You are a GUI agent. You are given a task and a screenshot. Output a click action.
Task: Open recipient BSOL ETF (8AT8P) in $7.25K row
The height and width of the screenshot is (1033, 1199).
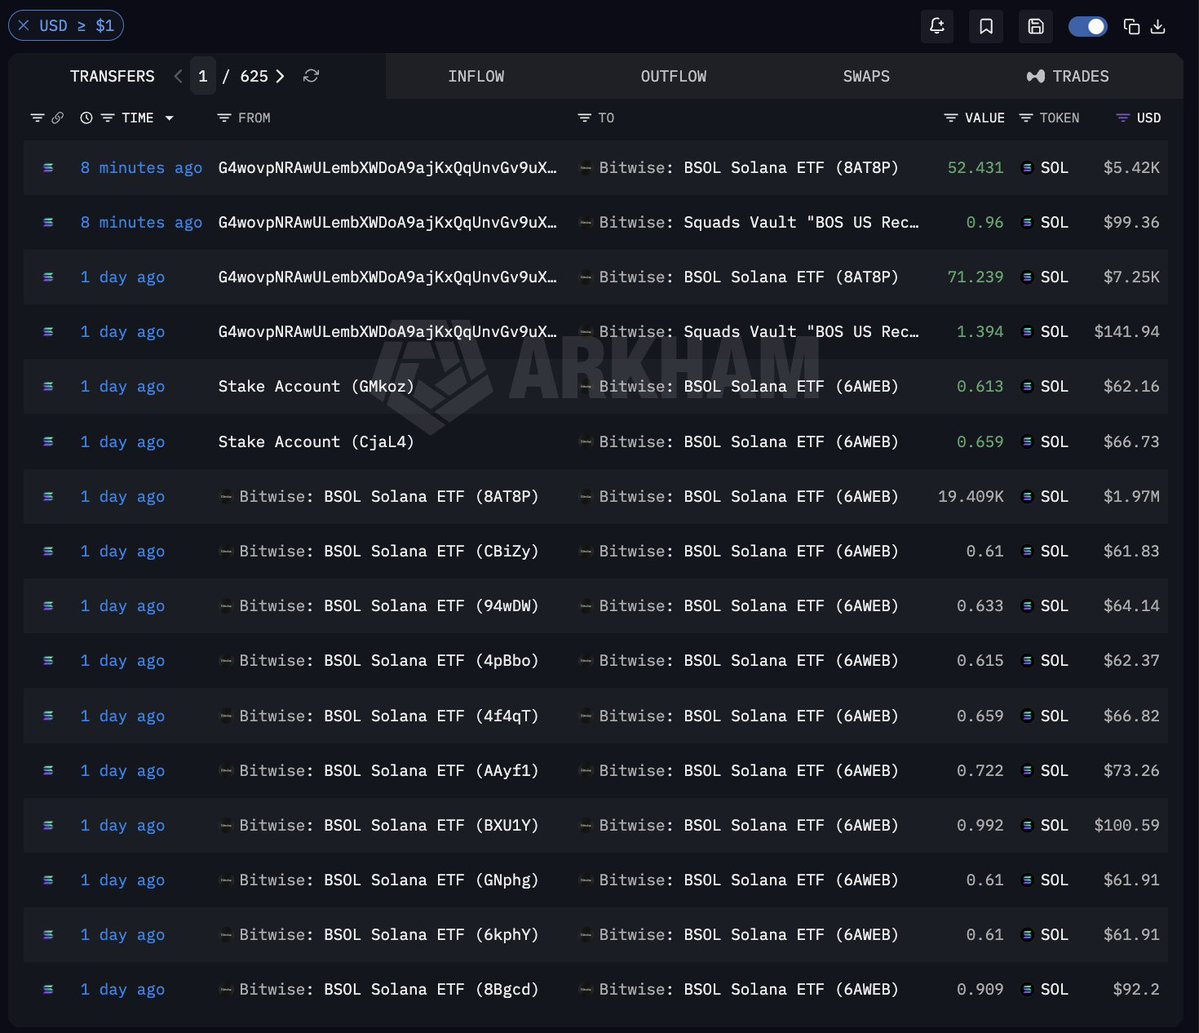749,277
